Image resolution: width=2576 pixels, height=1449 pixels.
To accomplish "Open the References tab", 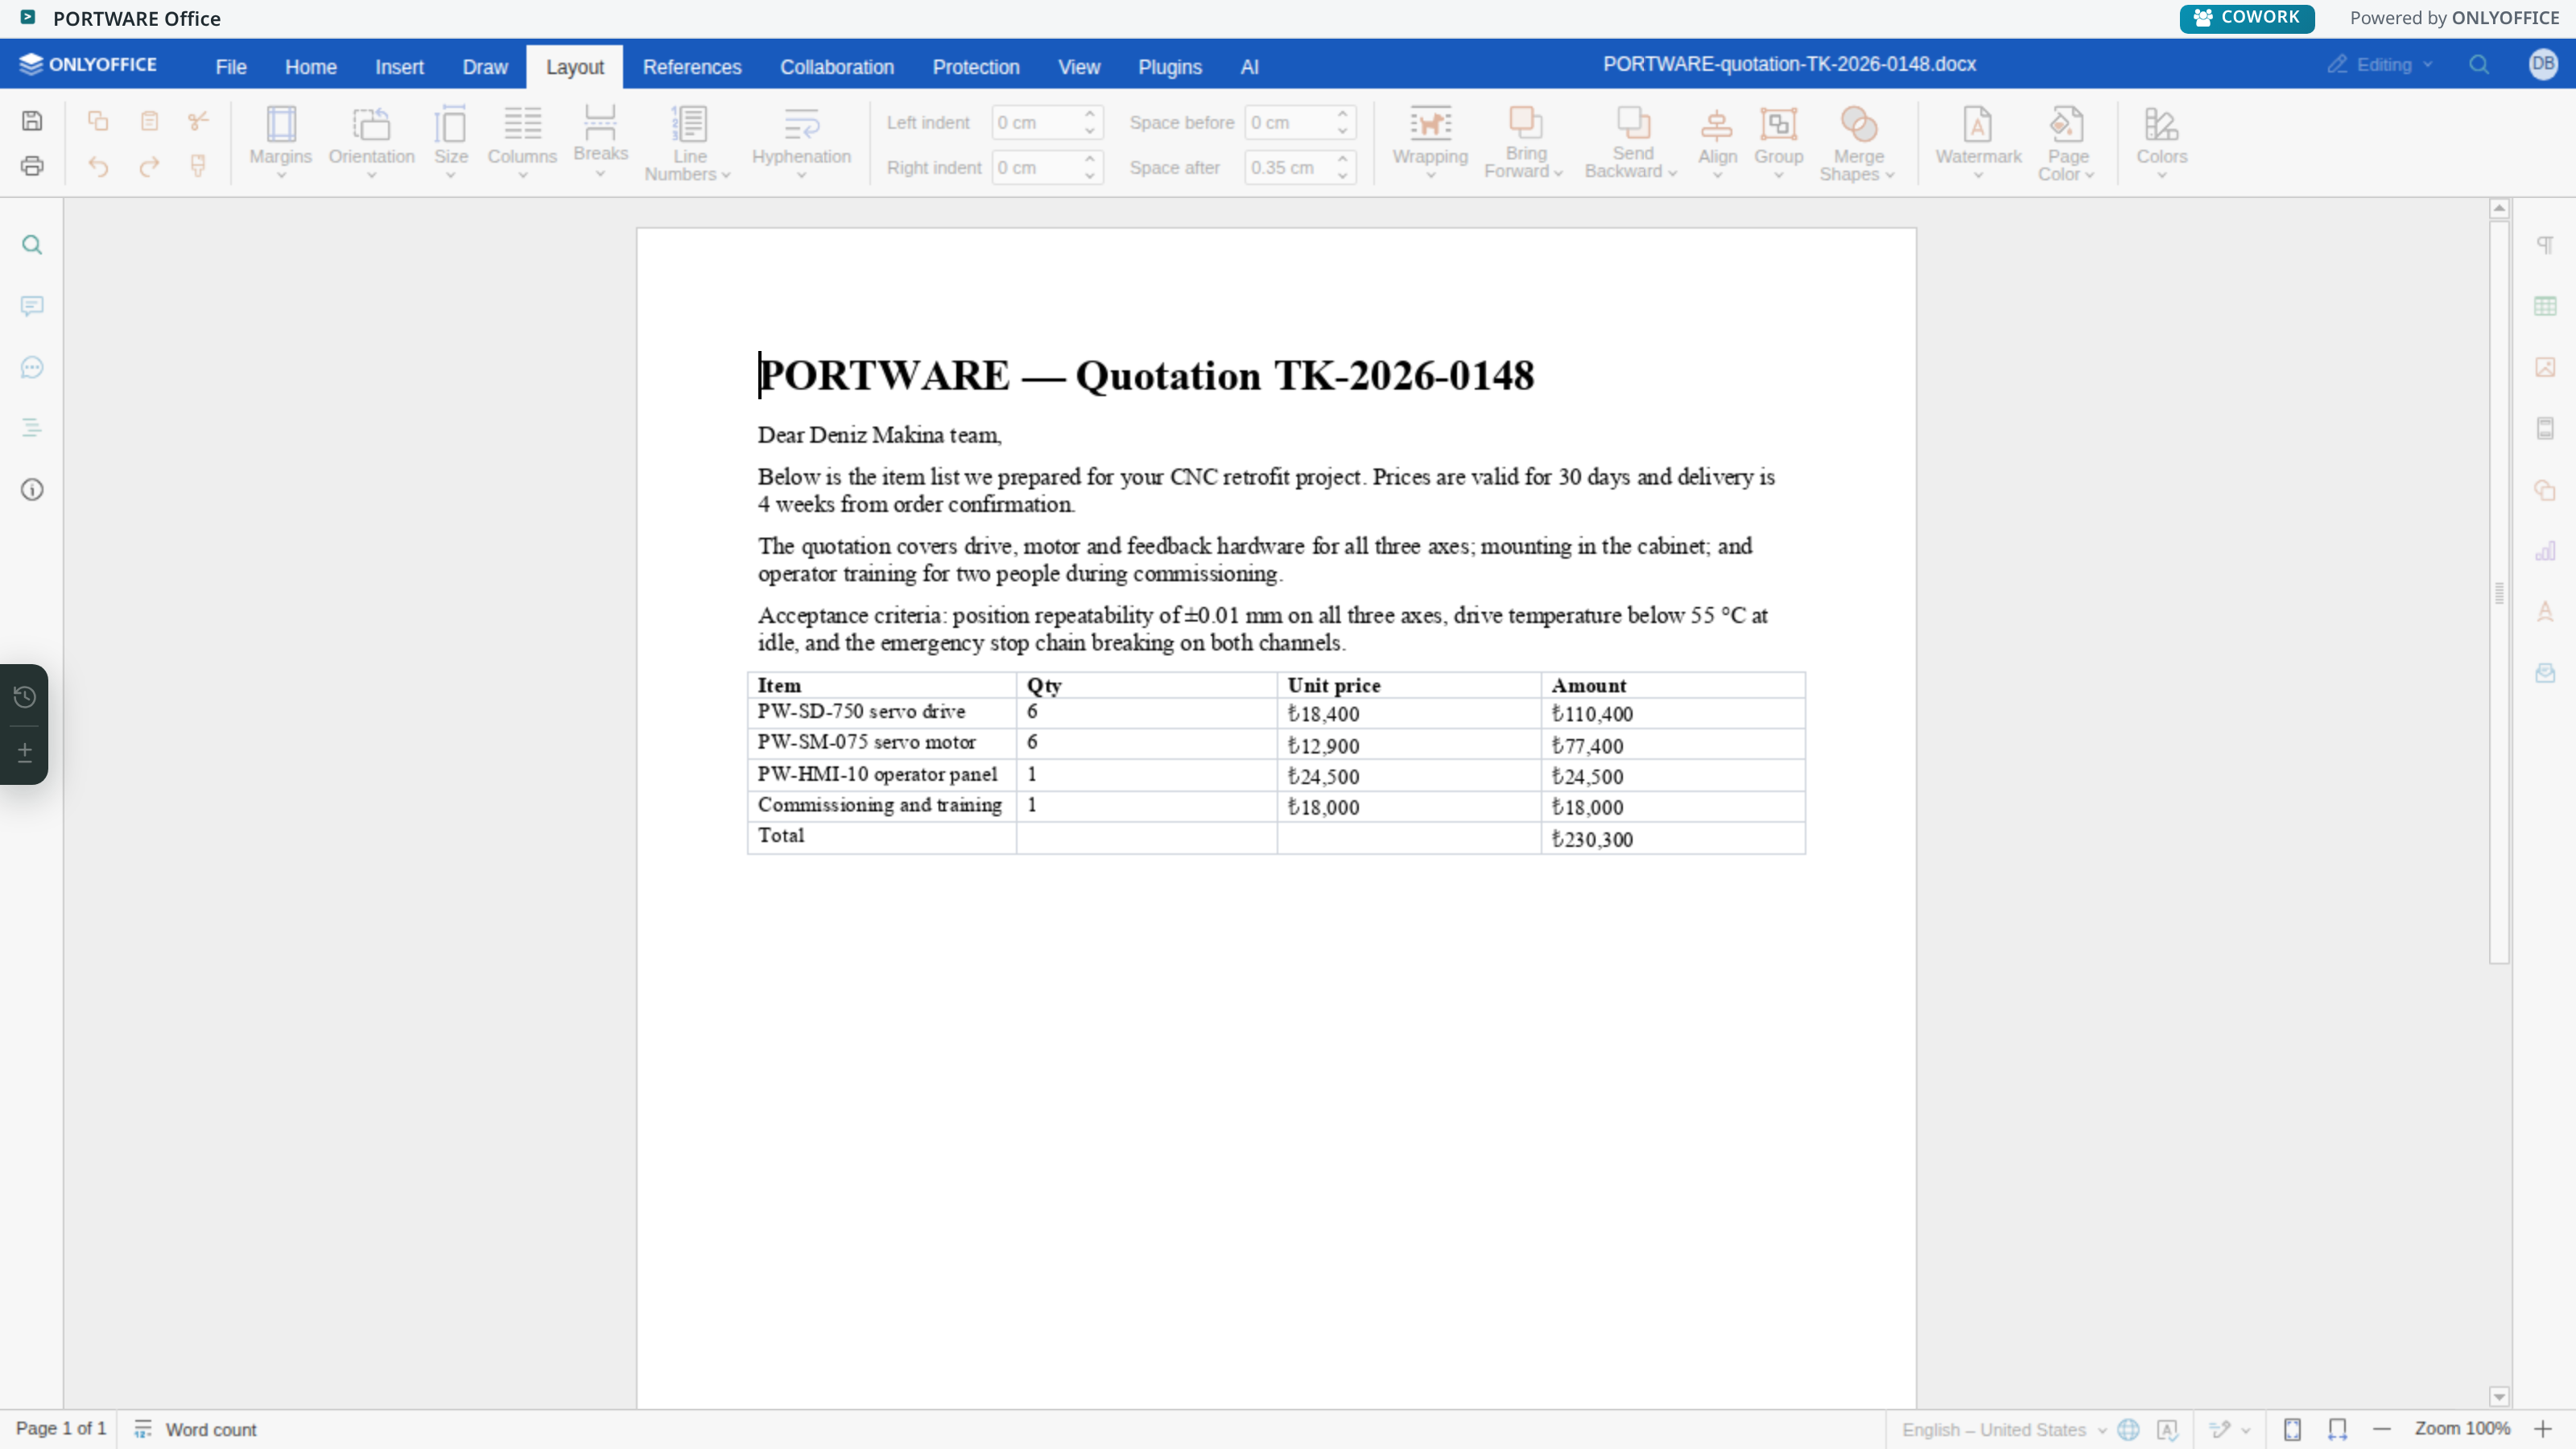I will point(692,67).
